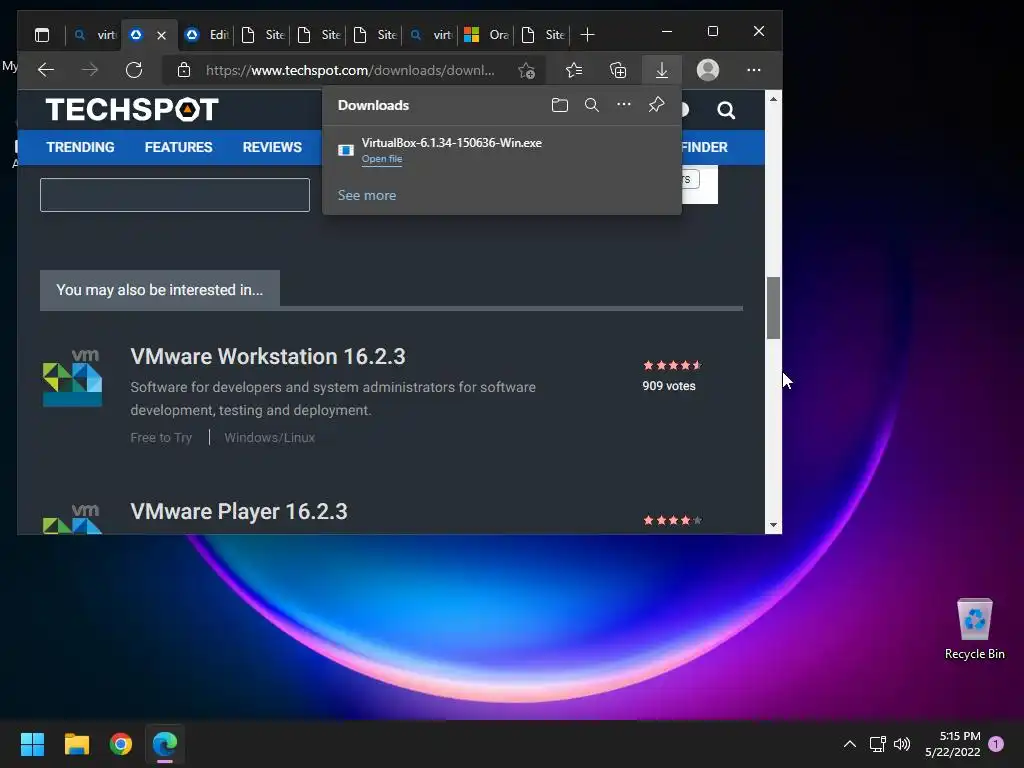
Task: Open the TRENDING menu item
Action: 80,148
